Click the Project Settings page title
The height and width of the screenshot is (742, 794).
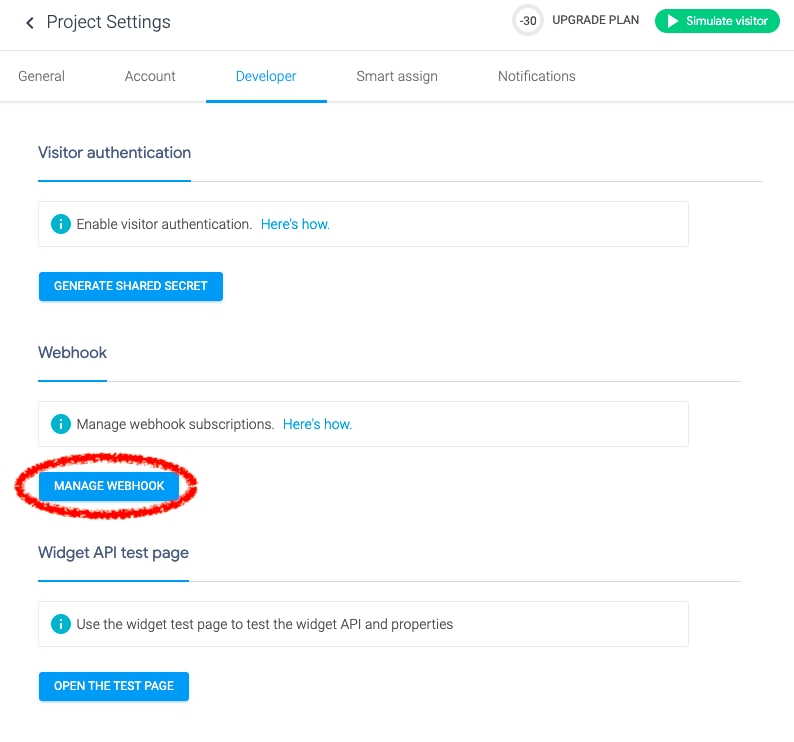click(108, 22)
